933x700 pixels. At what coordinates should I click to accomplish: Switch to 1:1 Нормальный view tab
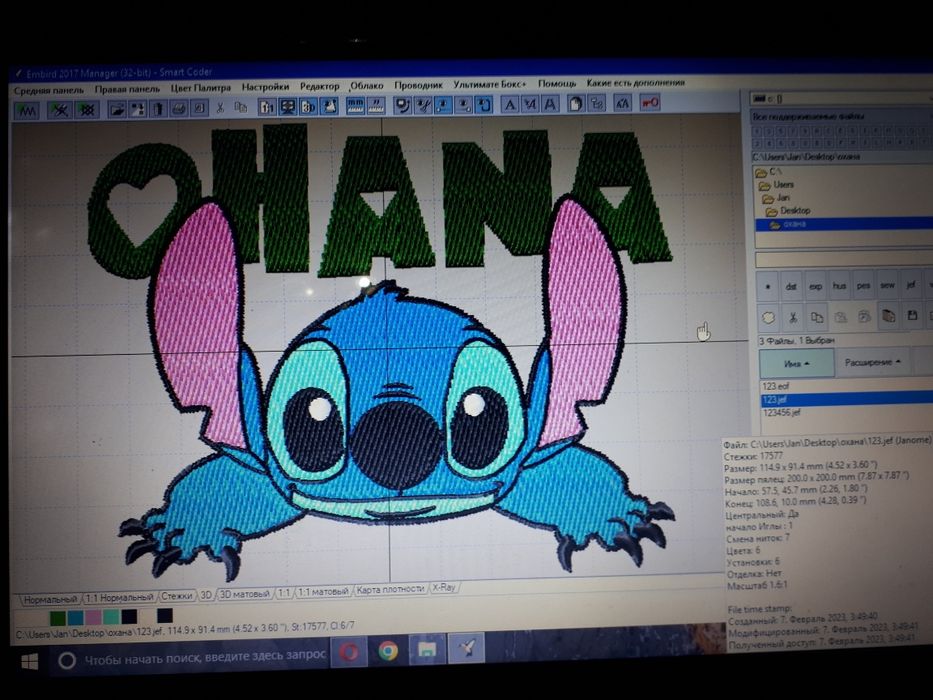pos(119,597)
